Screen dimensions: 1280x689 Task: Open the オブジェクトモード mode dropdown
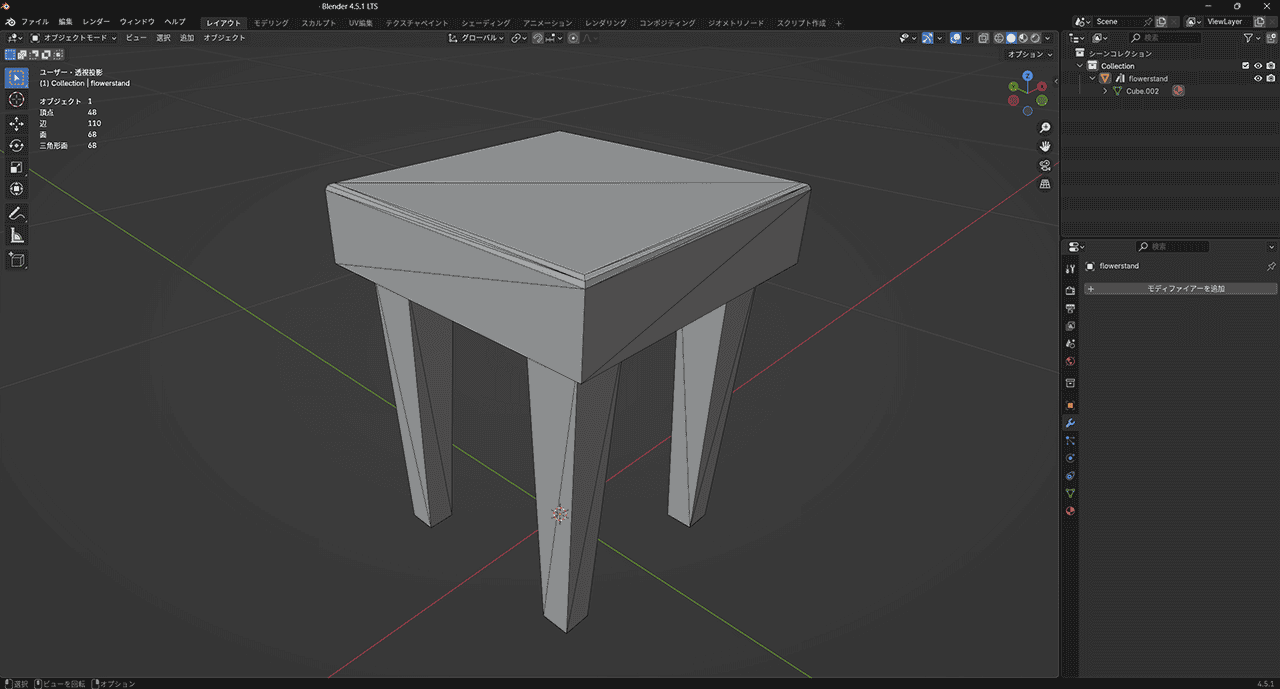click(74, 38)
